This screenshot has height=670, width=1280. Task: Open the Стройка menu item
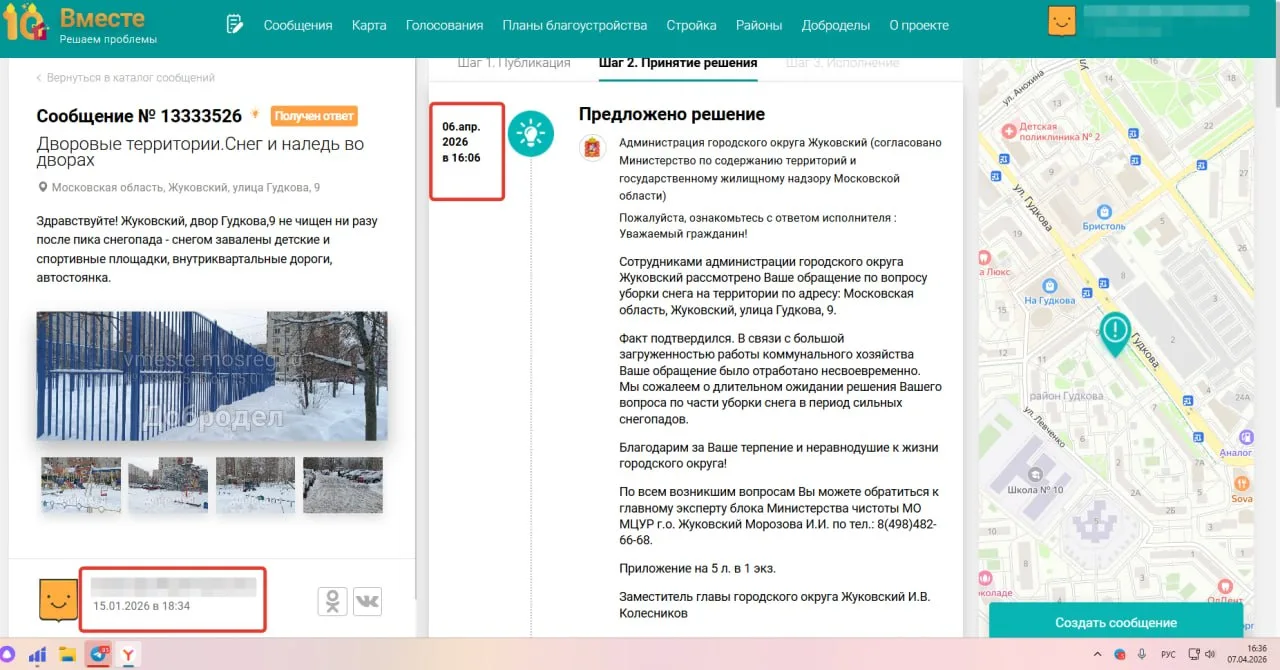pos(691,25)
